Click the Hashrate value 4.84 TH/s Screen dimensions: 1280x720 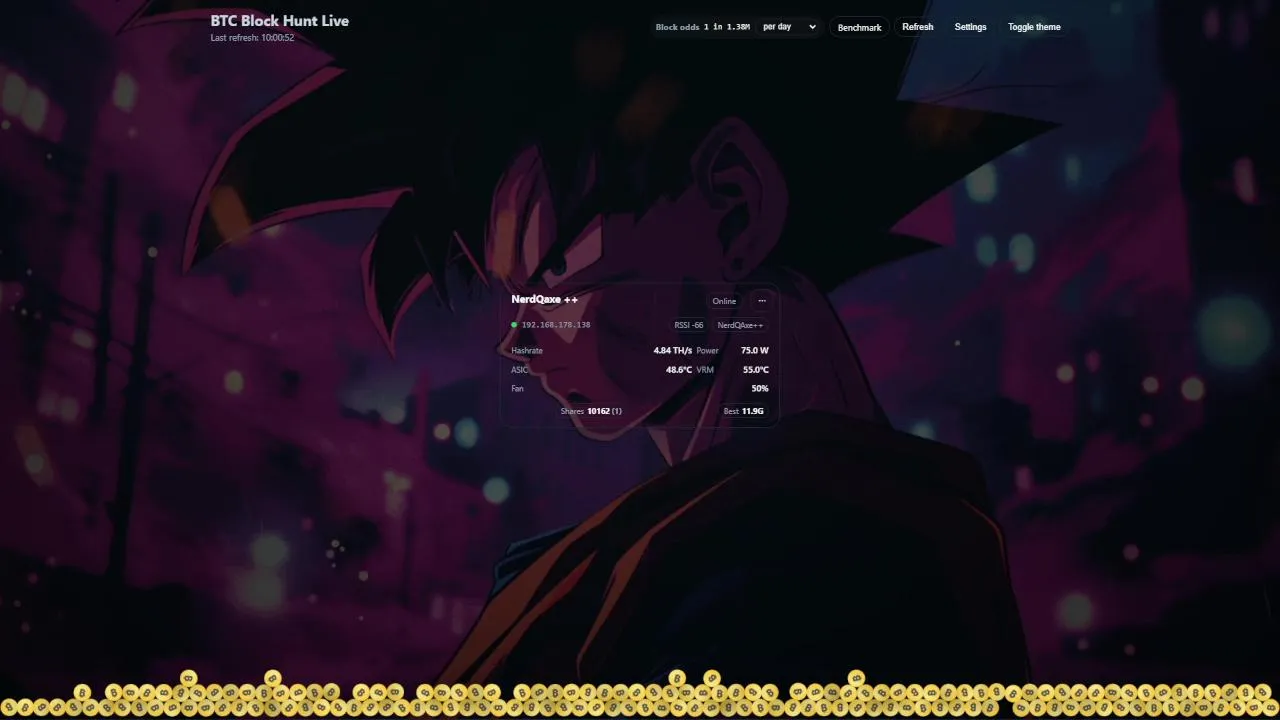[673, 351]
